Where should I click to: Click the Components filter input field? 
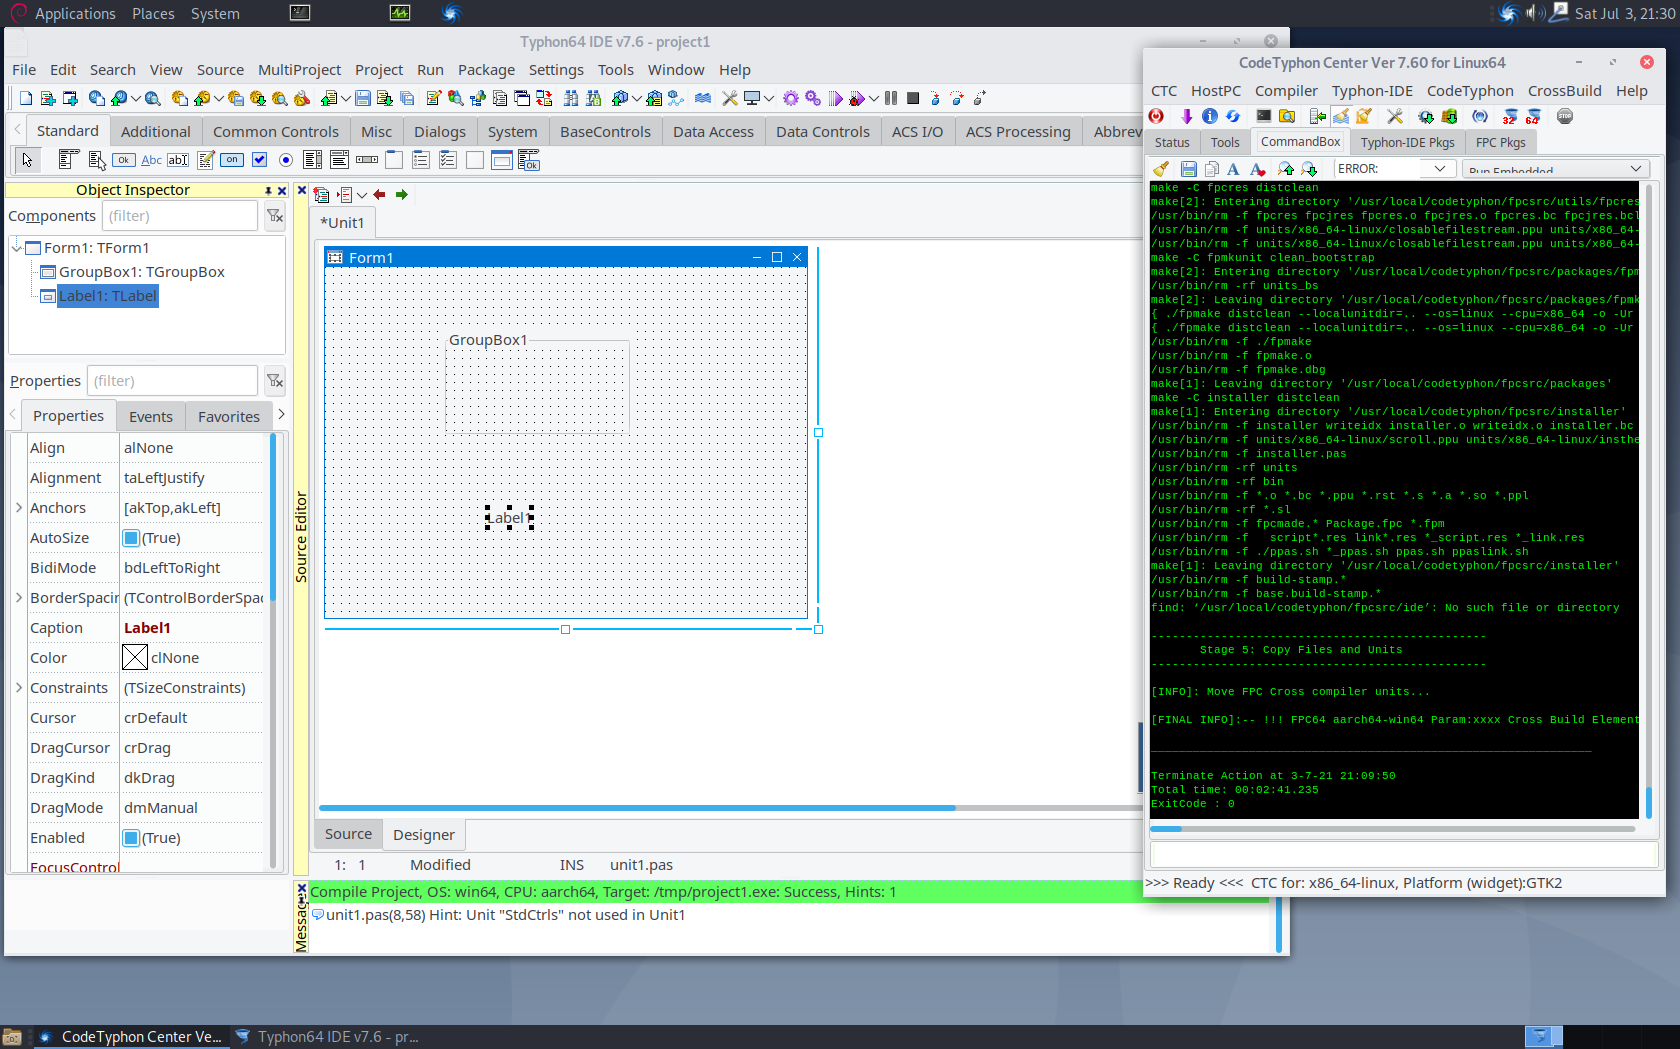[x=180, y=216]
